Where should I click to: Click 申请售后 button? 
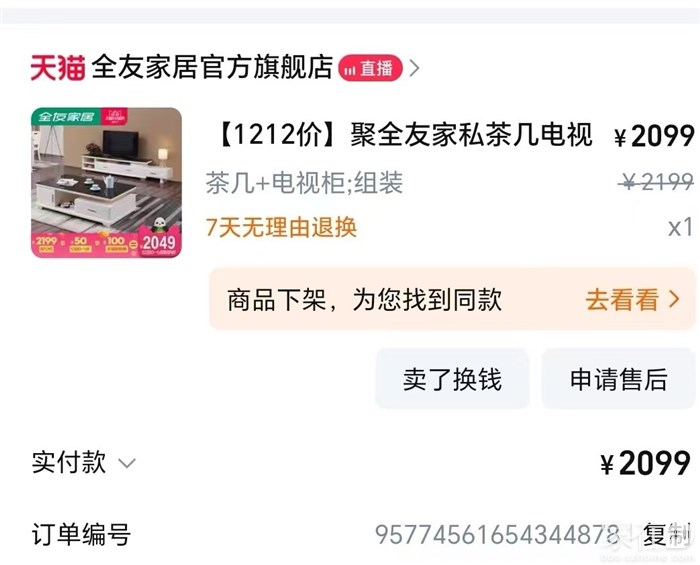pyautogui.click(x=618, y=379)
